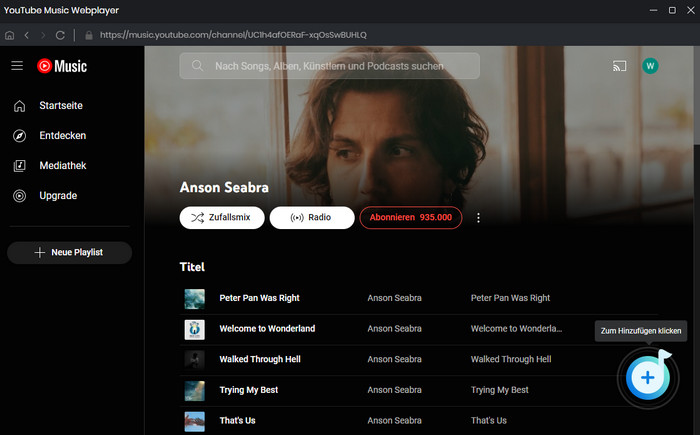Viewport: 700px width, 435px height.
Task: Open album link Walked Through Hell
Action: click(x=511, y=359)
